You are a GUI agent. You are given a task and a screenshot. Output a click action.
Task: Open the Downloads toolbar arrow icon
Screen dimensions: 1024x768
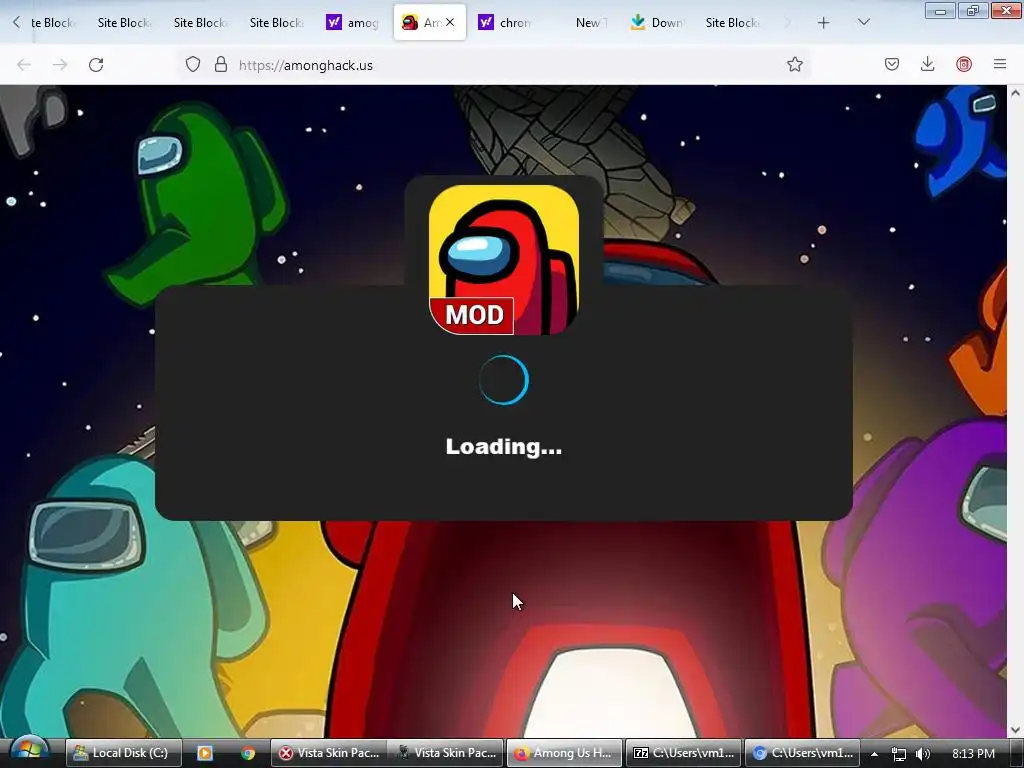point(927,65)
